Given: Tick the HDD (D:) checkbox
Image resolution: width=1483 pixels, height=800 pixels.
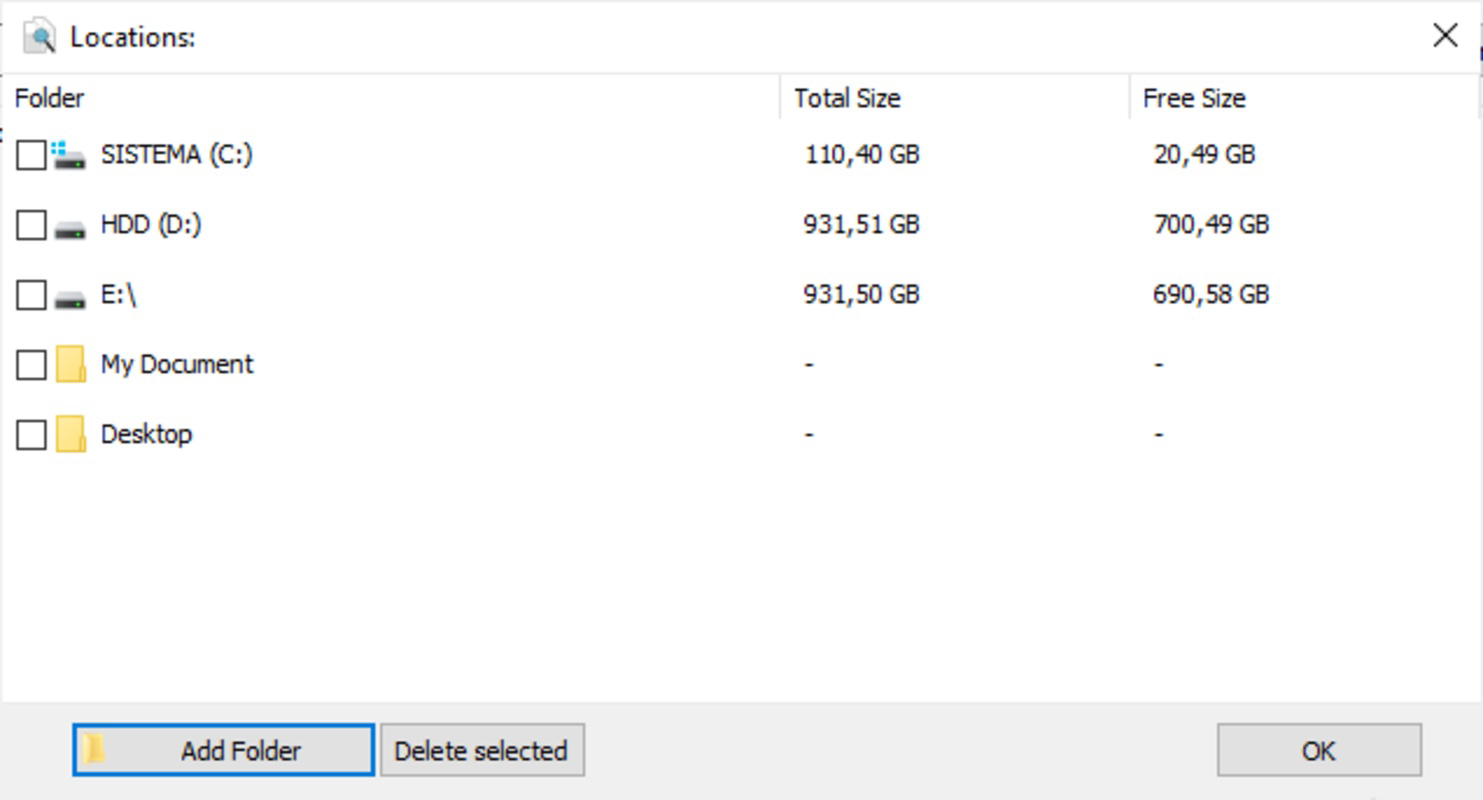Looking at the screenshot, I should coord(31,225).
